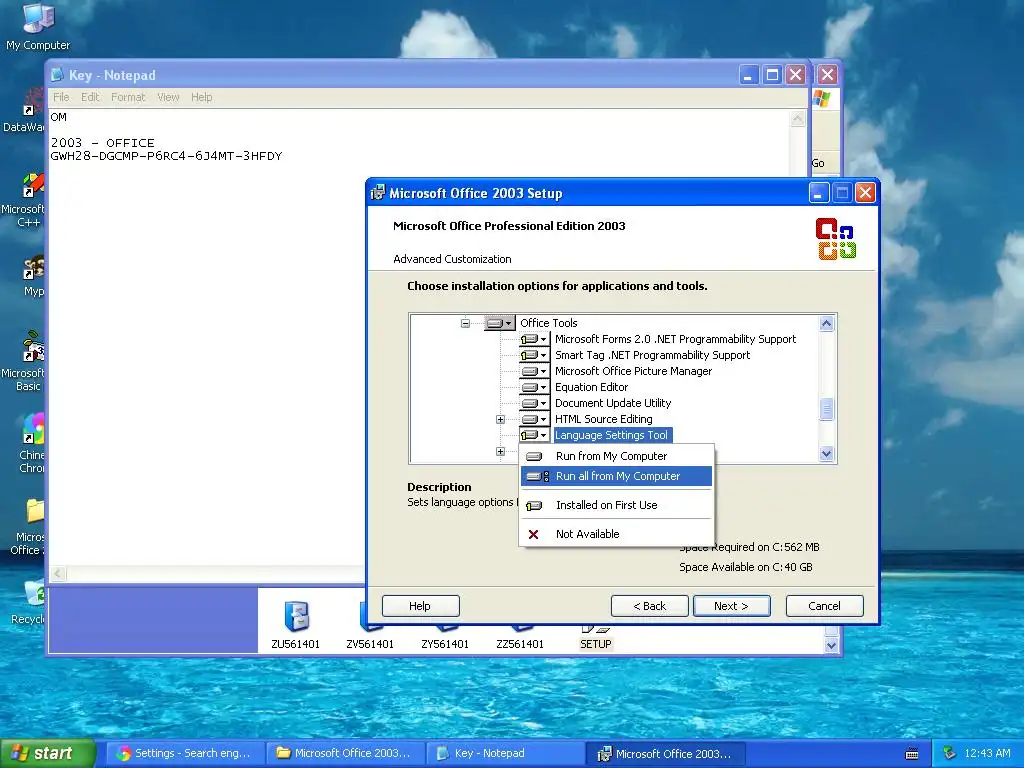Screen dimensions: 1024x768
Task: Click the Notepad title bar icon
Action: click(57, 75)
